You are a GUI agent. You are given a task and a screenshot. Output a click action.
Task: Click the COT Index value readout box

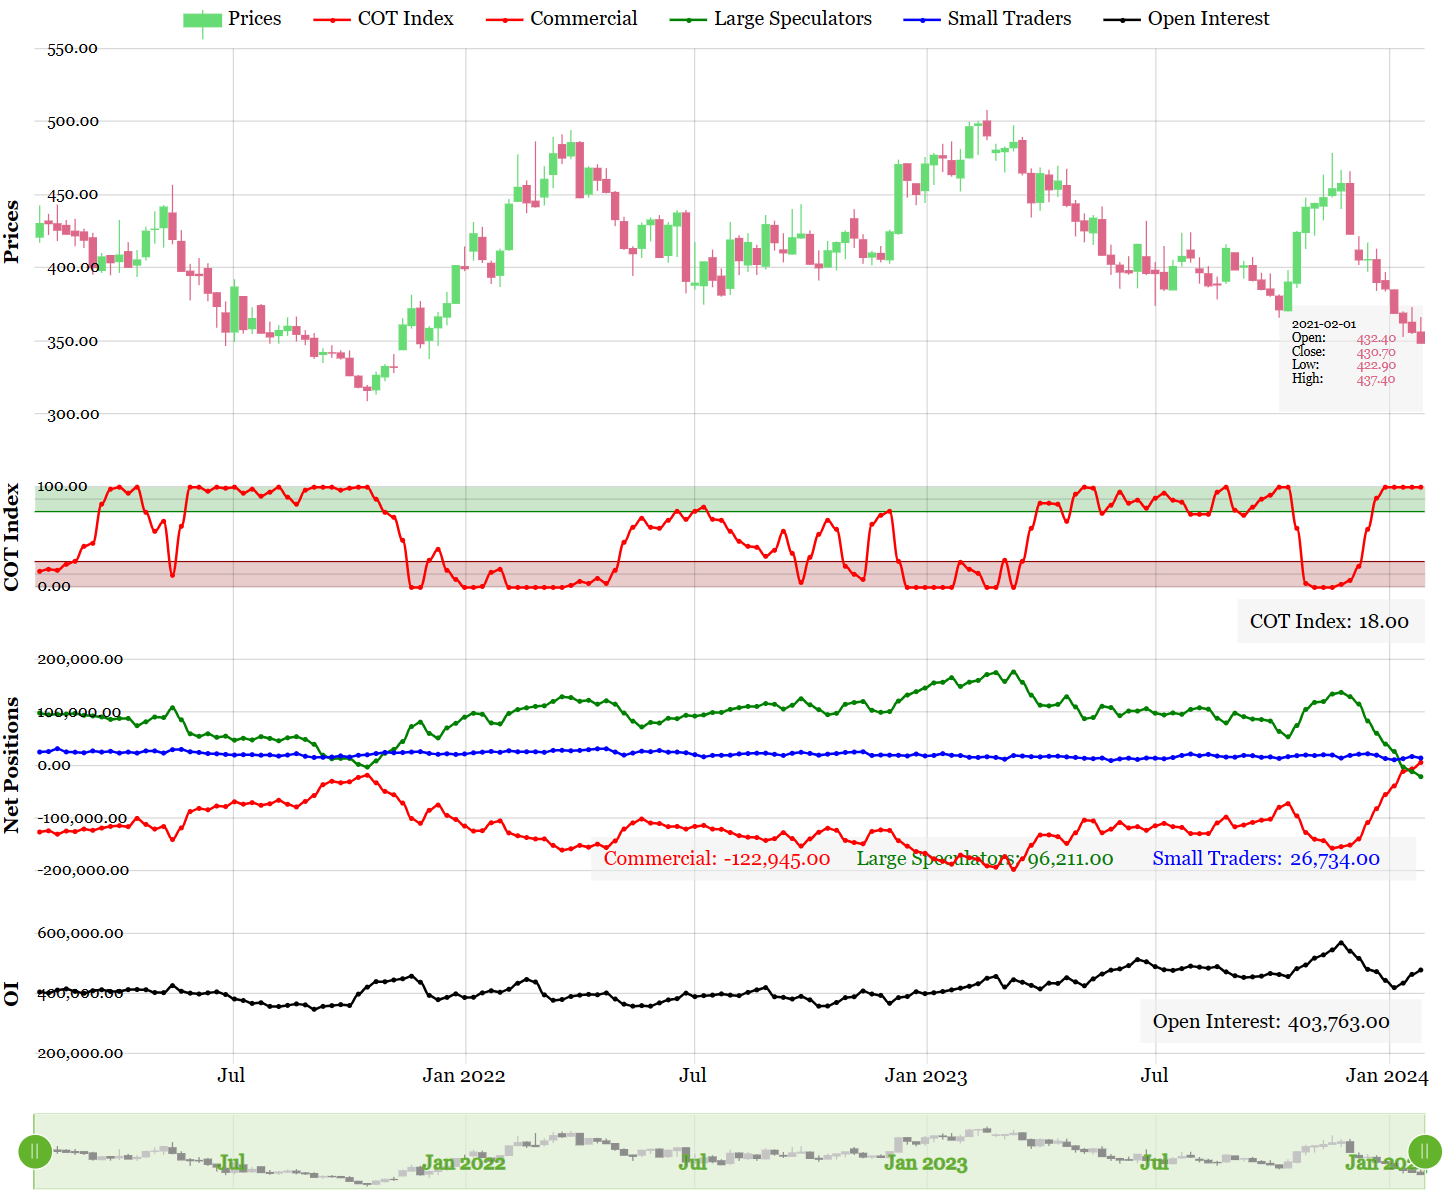tap(1329, 621)
